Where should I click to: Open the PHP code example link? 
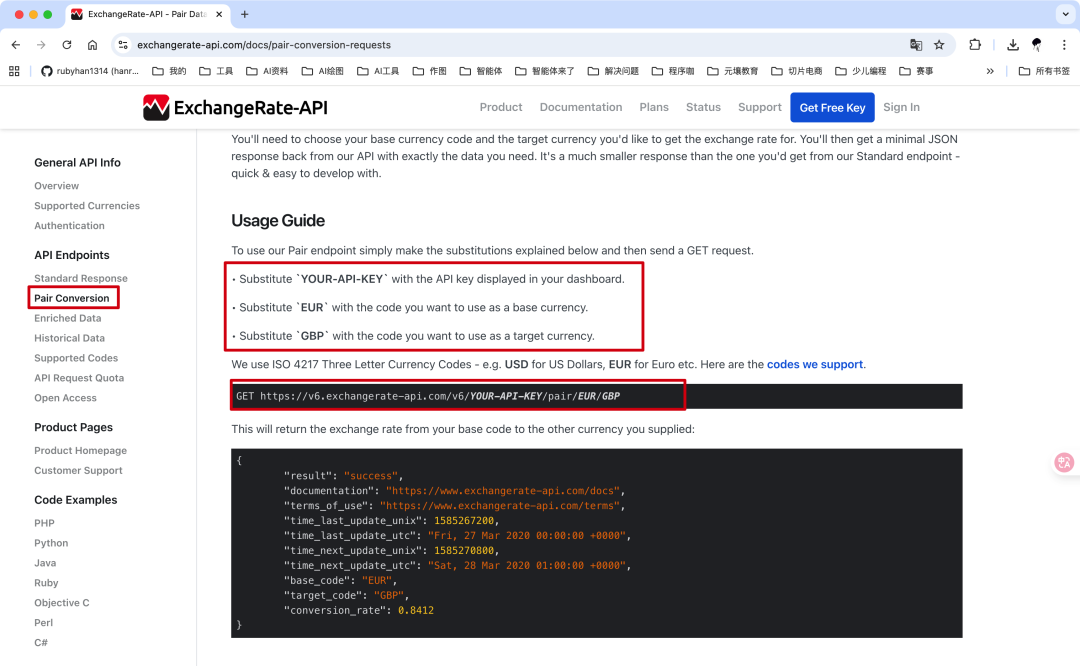(x=44, y=523)
